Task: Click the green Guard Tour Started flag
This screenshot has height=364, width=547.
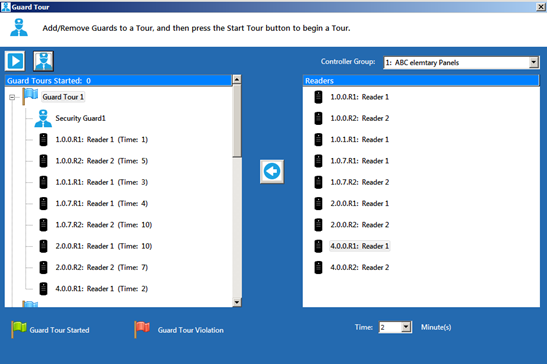Action: tap(19, 329)
